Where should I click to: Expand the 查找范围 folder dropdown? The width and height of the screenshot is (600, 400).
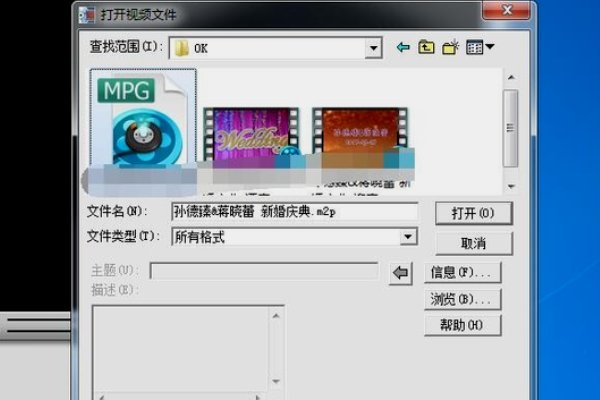point(373,48)
